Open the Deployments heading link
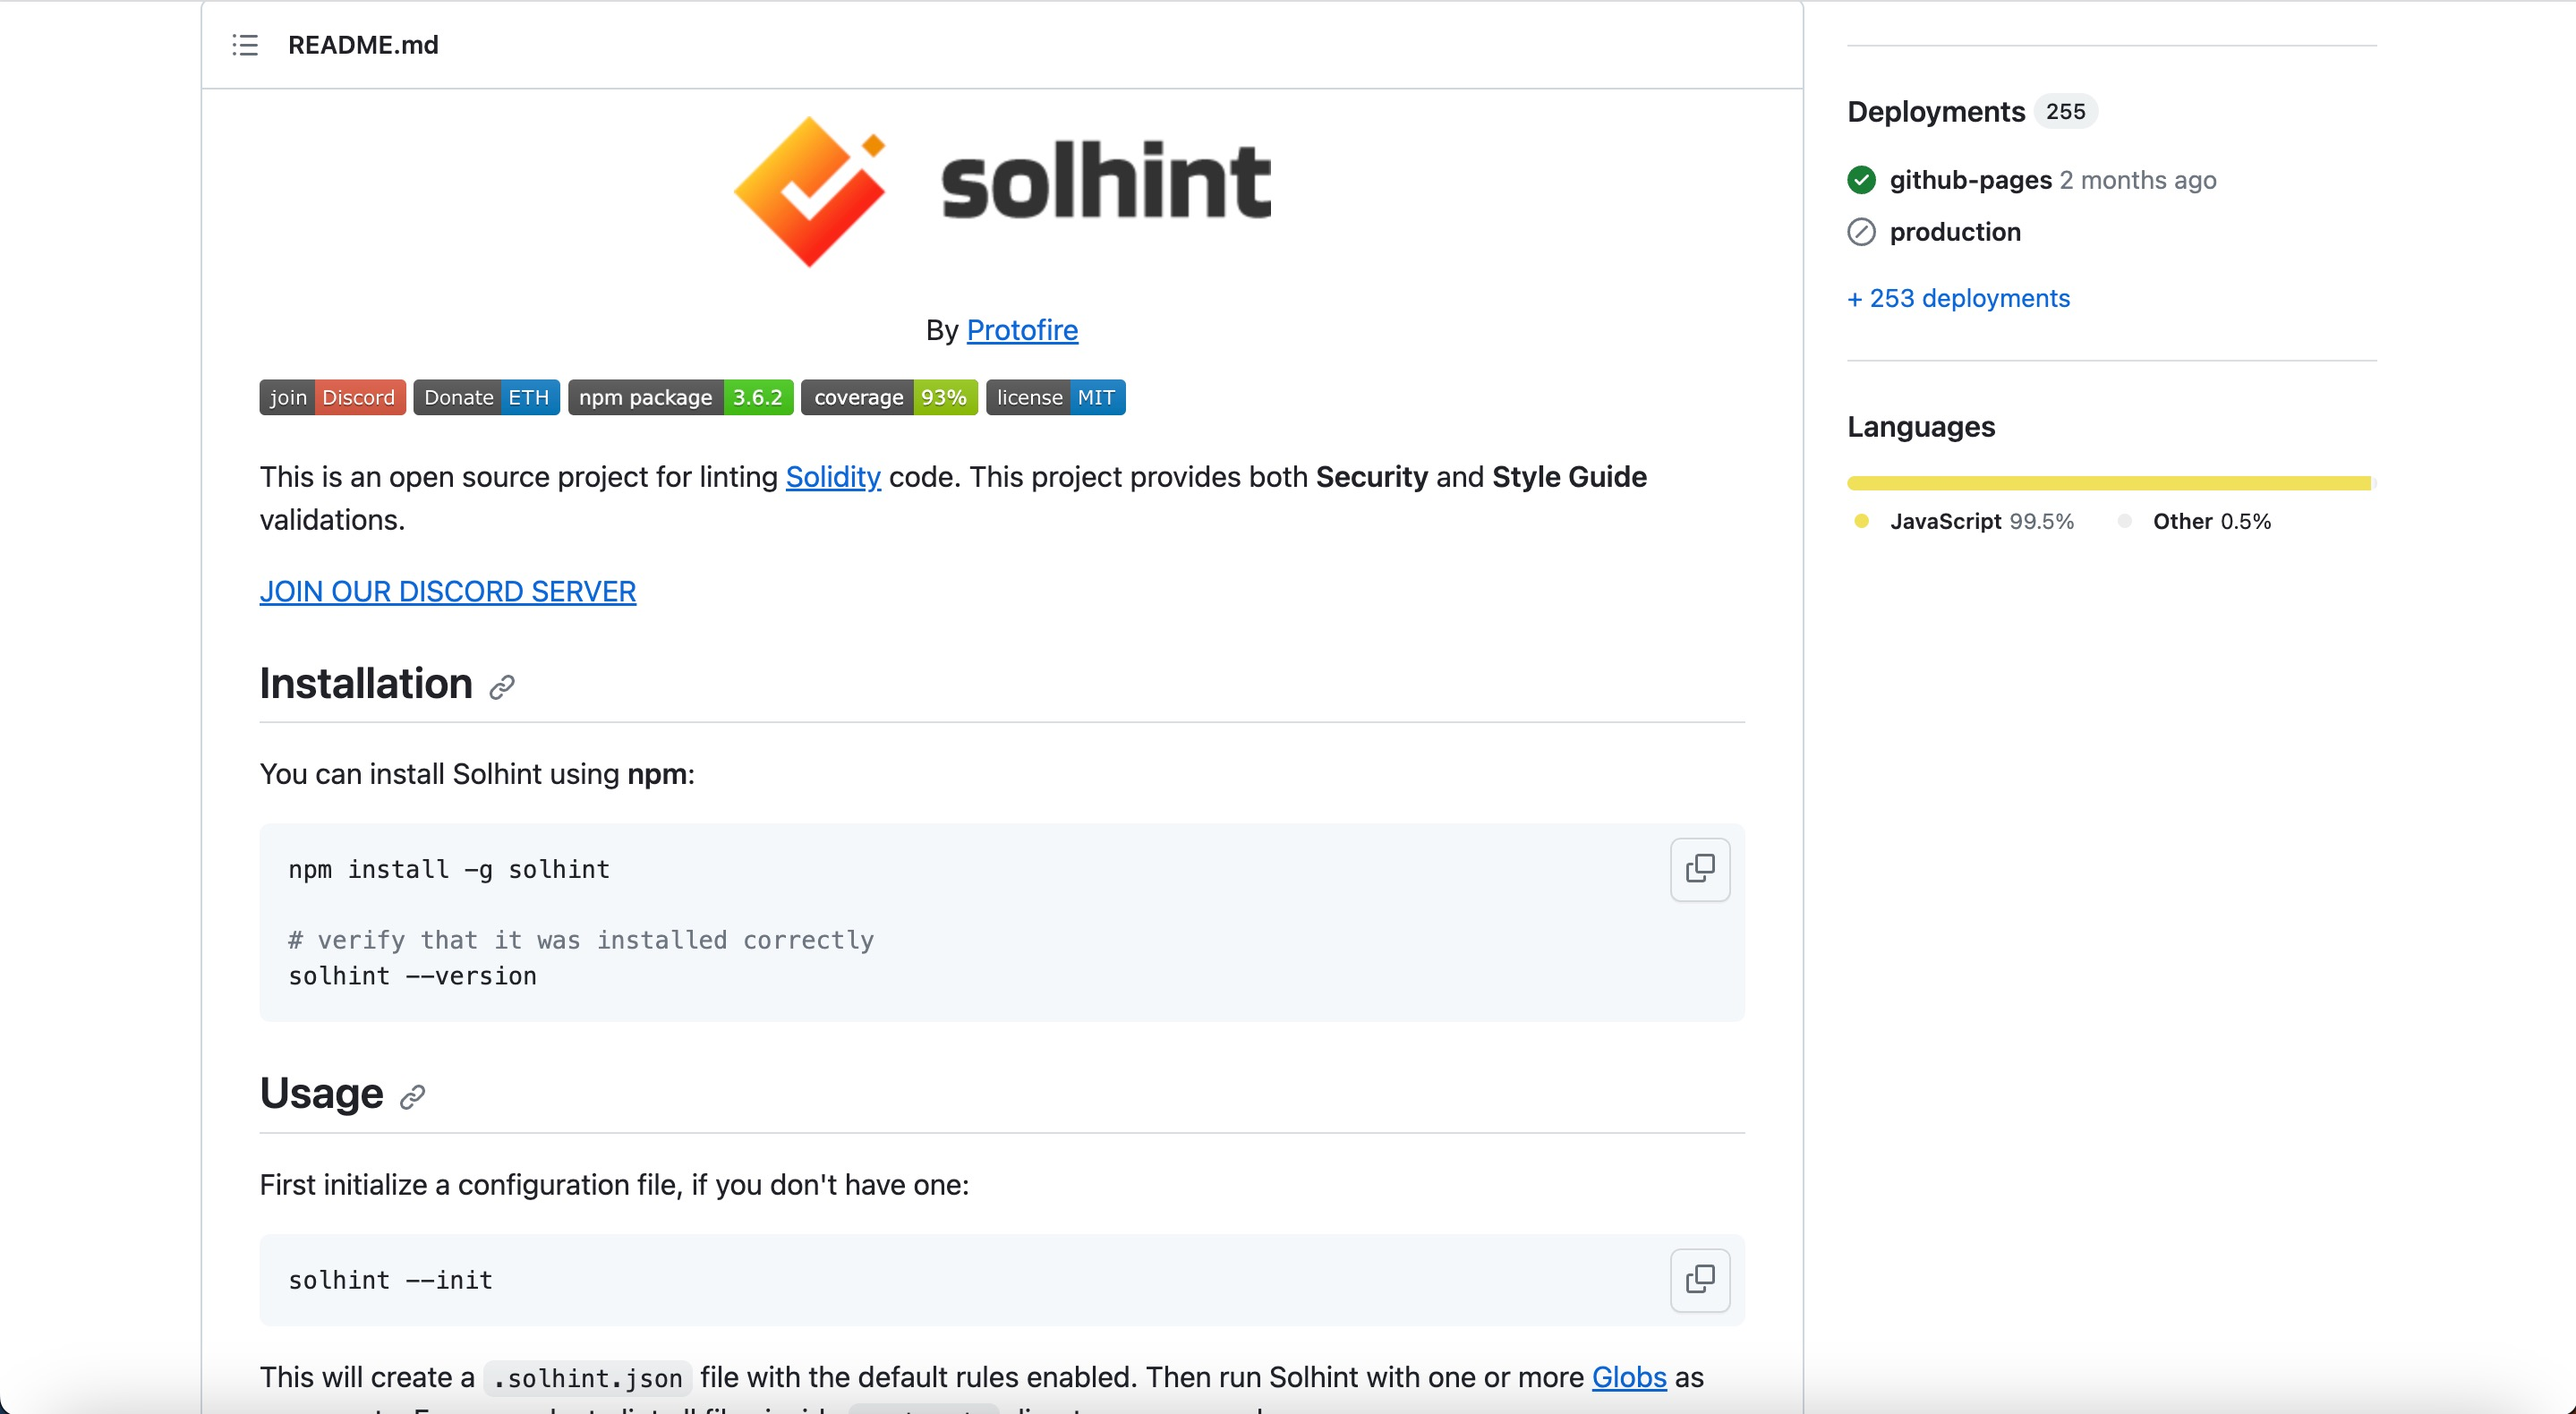Viewport: 2576px width, 1414px height. [1935, 111]
